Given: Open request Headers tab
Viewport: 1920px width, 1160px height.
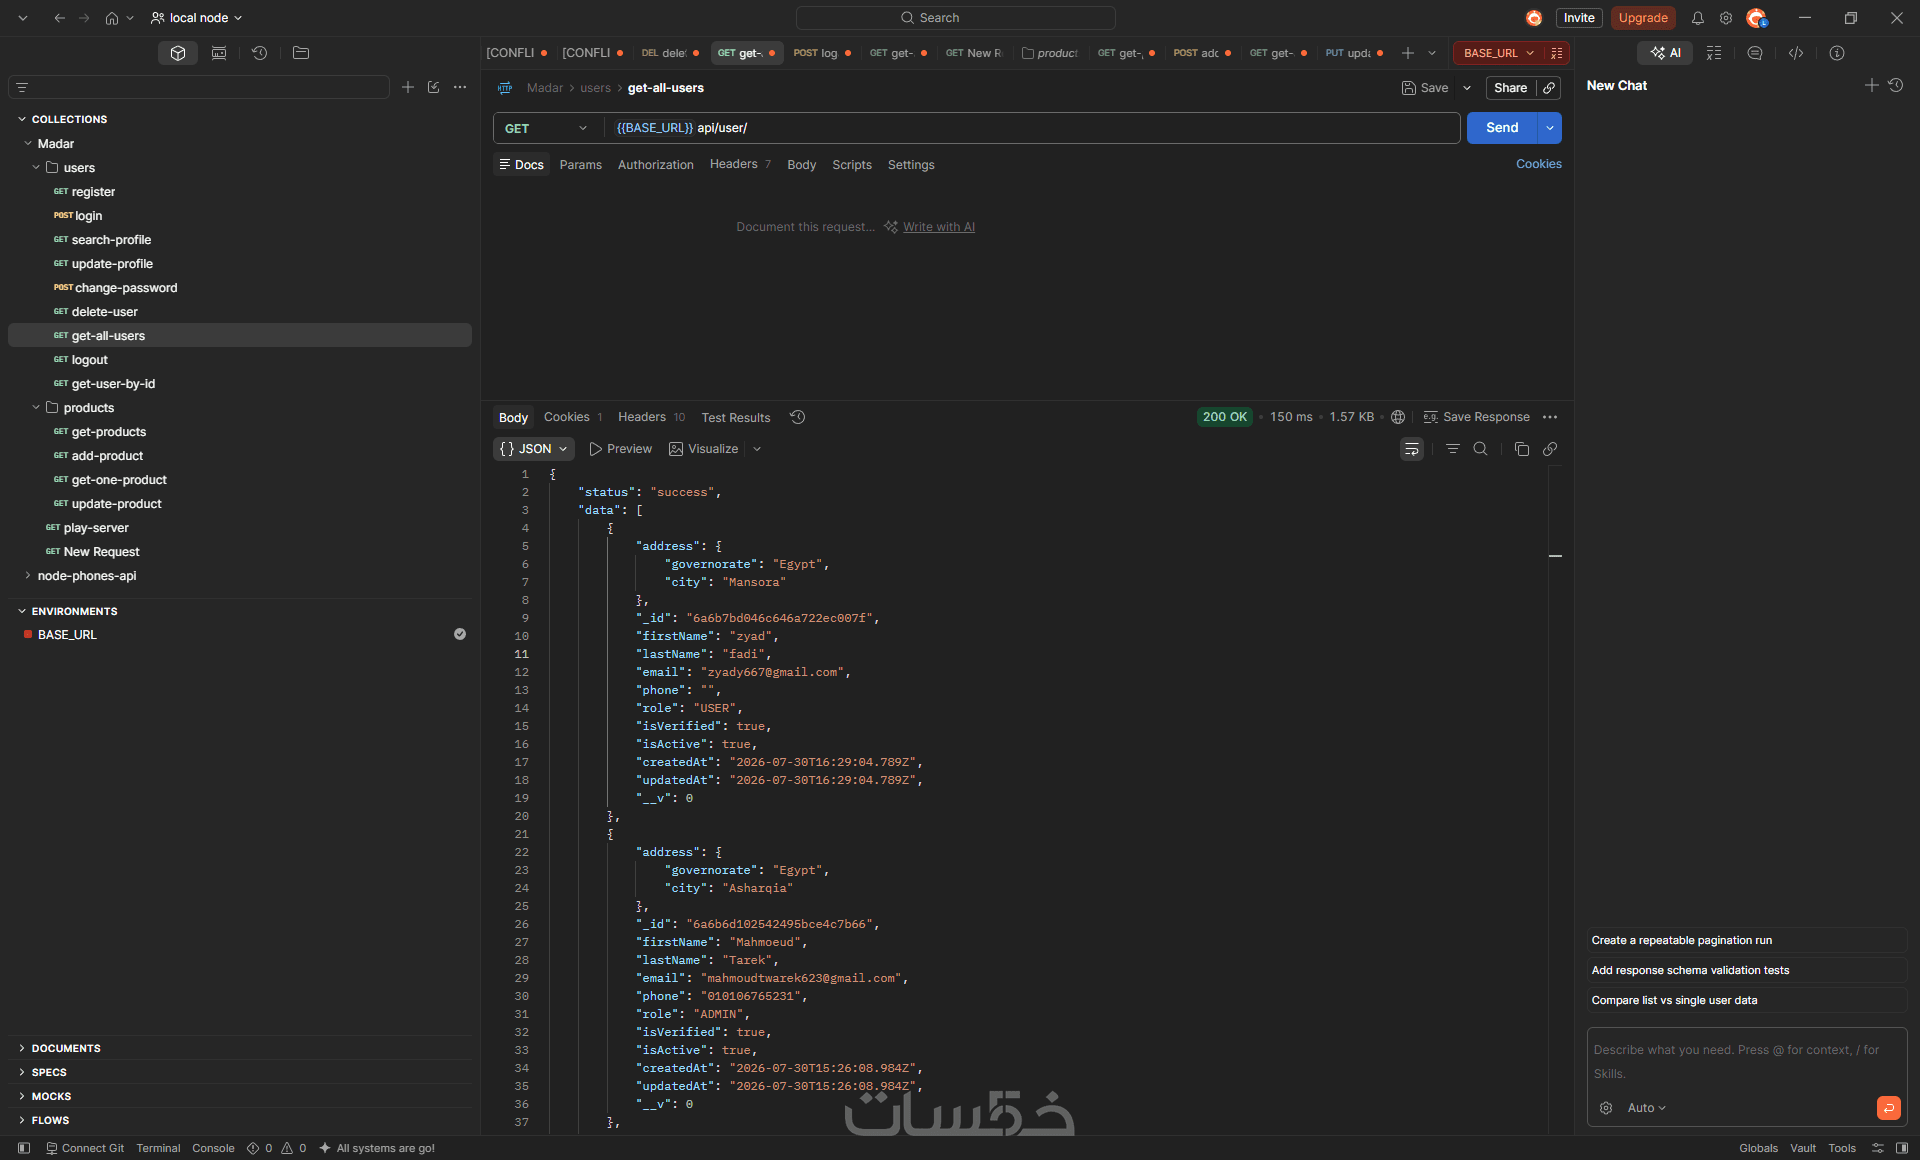Looking at the screenshot, I should (x=740, y=164).
